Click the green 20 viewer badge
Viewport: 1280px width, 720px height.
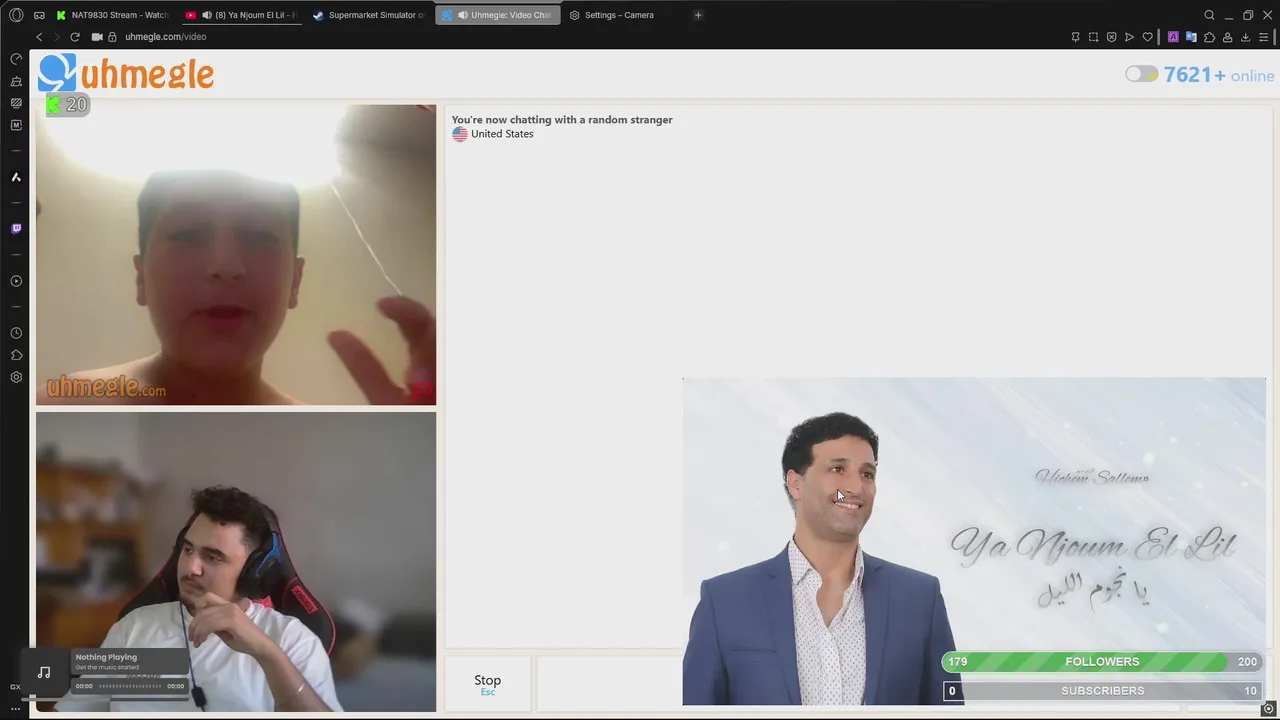point(67,104)
